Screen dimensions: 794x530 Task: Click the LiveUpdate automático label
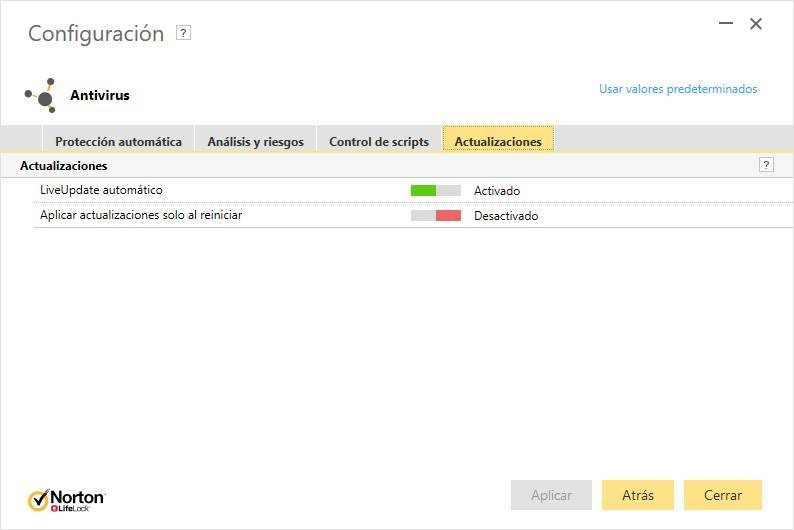click(x=101, y=190)
